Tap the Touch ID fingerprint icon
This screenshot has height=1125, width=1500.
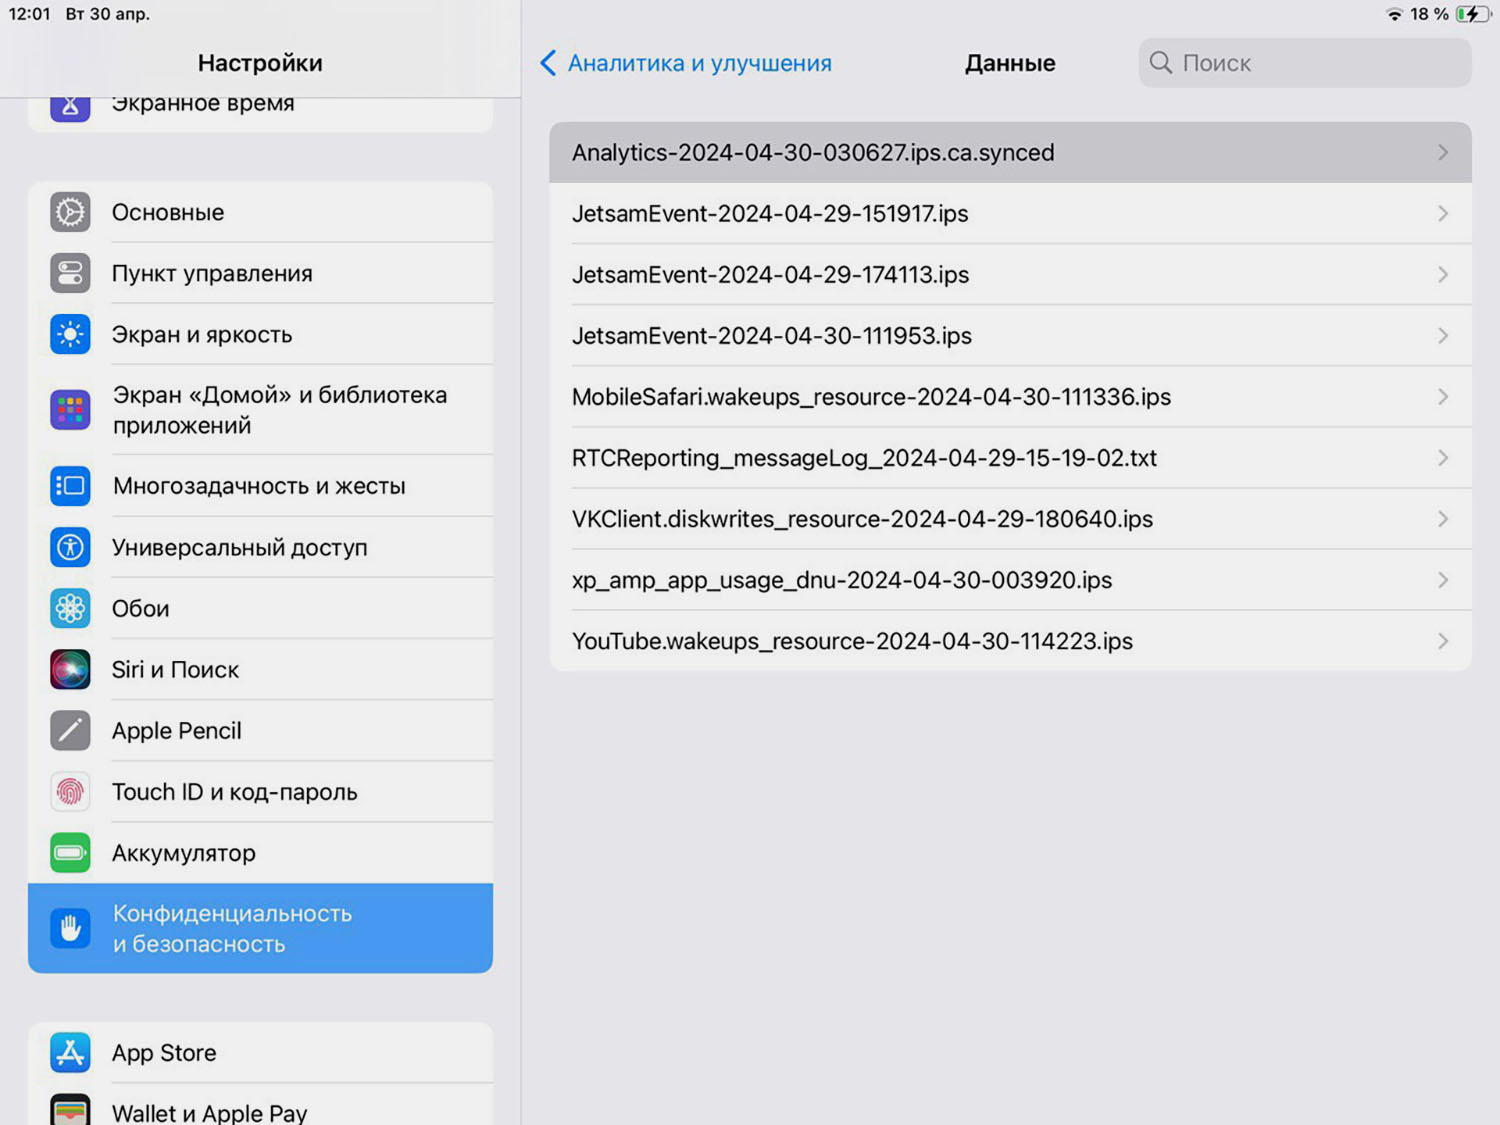[70, 791]
